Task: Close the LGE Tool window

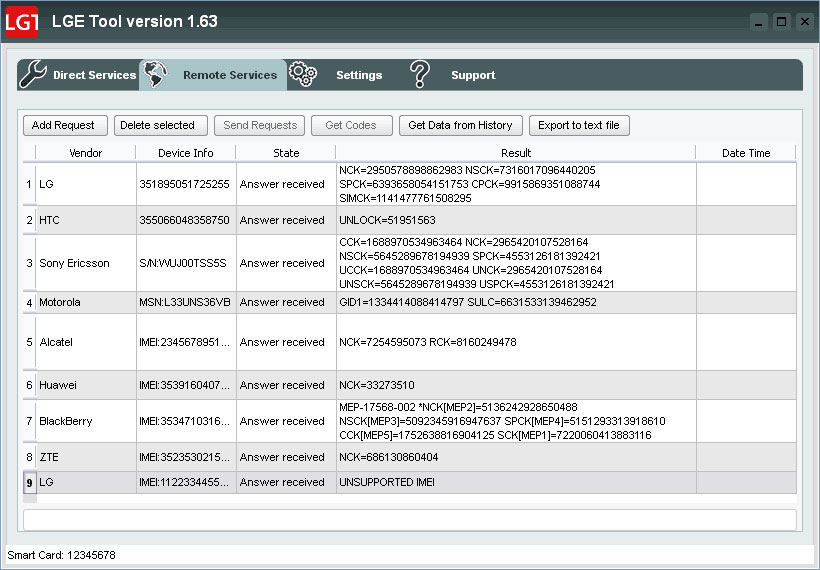Action: click(x=805, y=22)
